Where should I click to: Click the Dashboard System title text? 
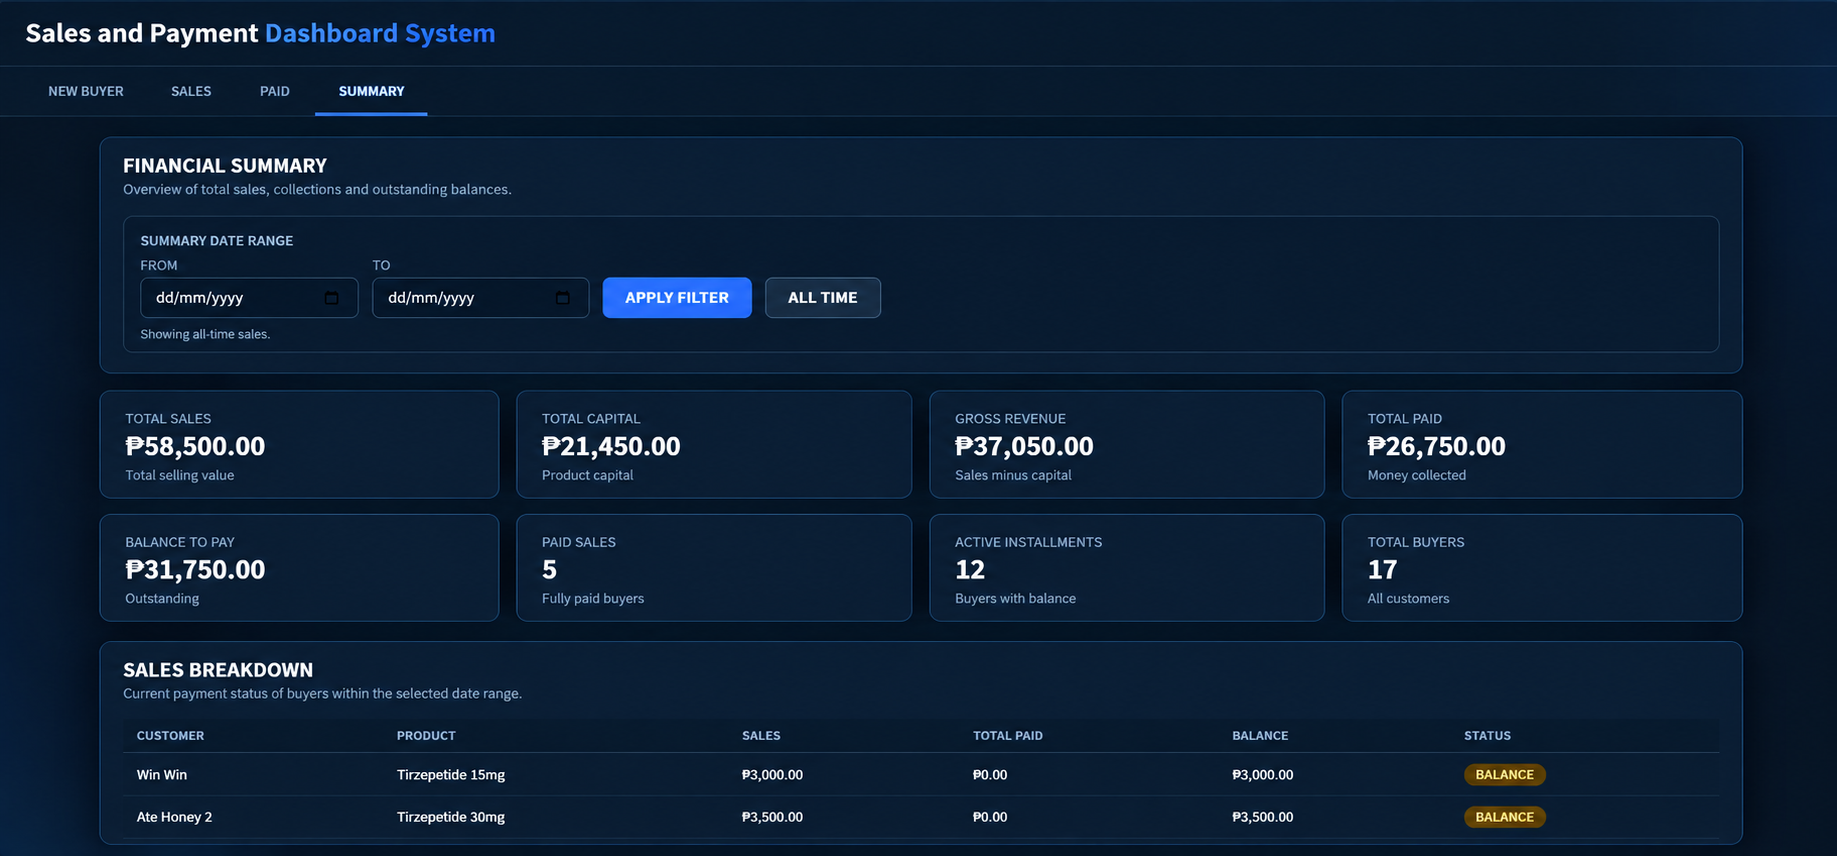tap(380, 33)
